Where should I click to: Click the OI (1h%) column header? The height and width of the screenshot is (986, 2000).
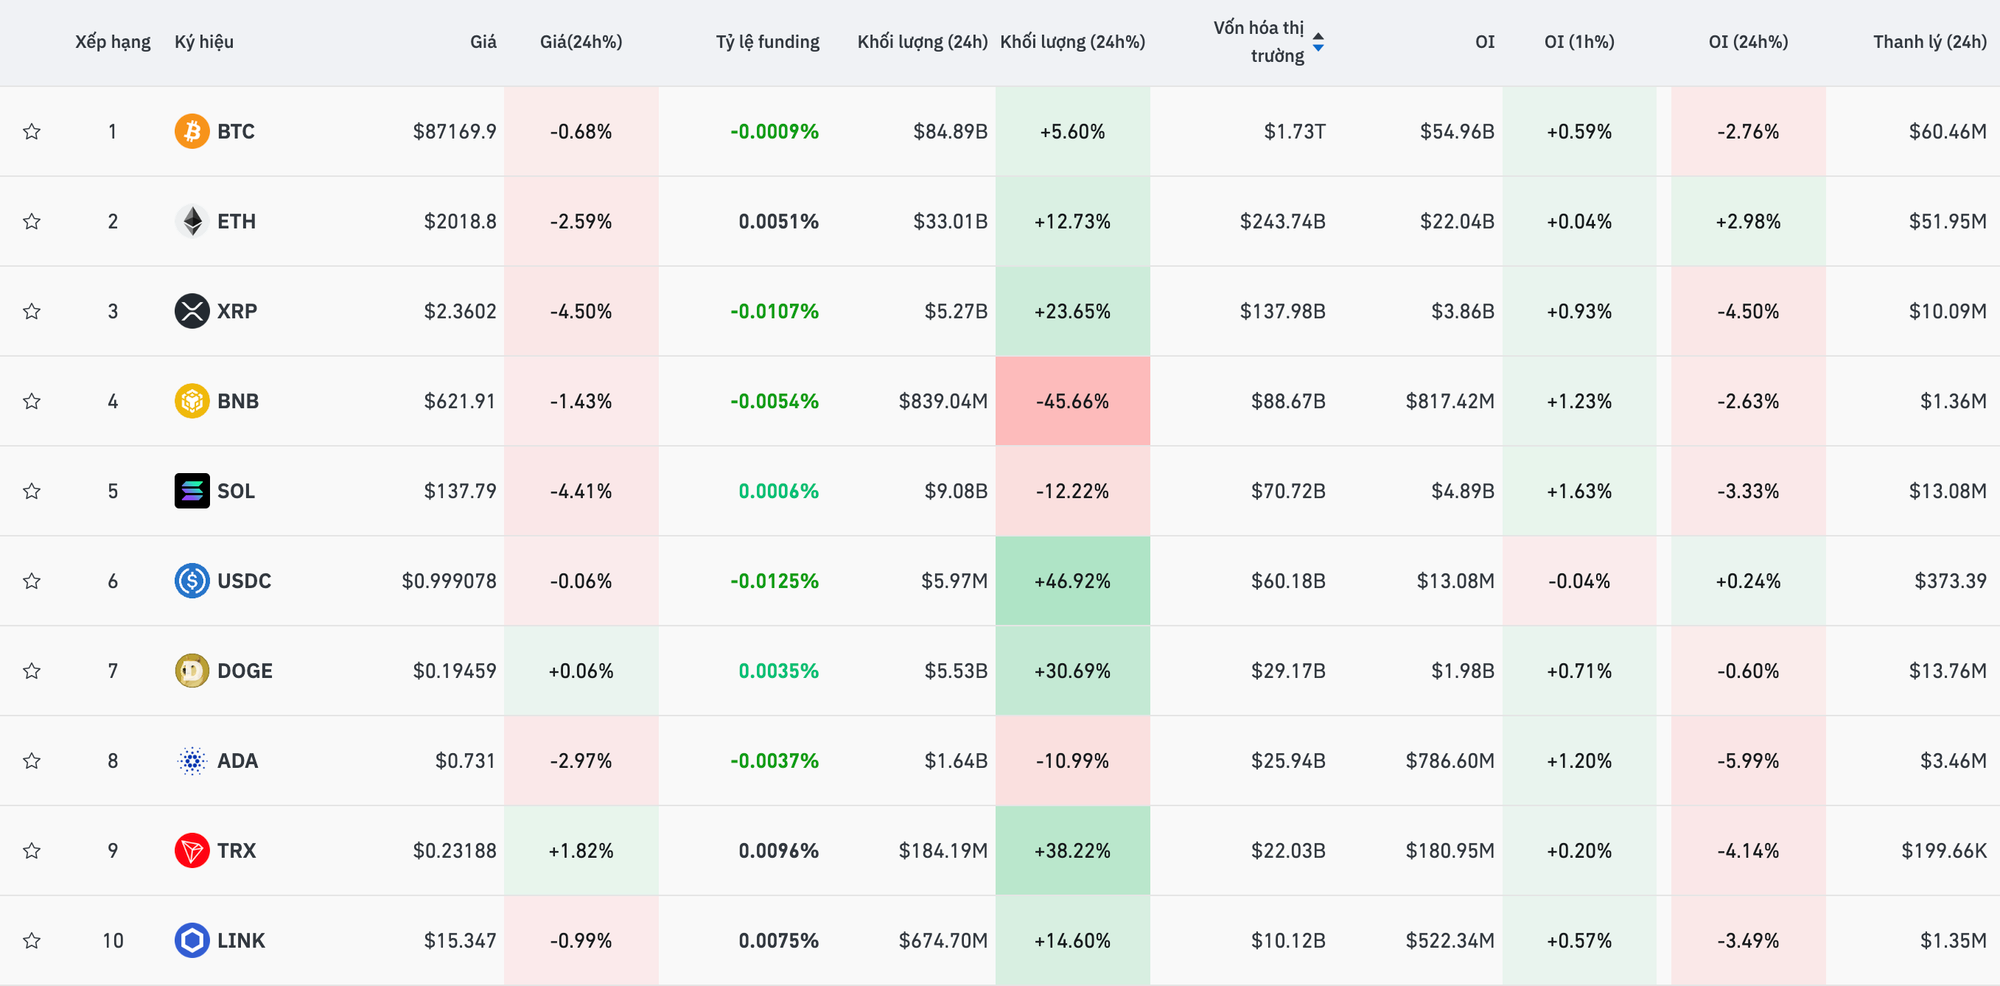pos(1579,42)
